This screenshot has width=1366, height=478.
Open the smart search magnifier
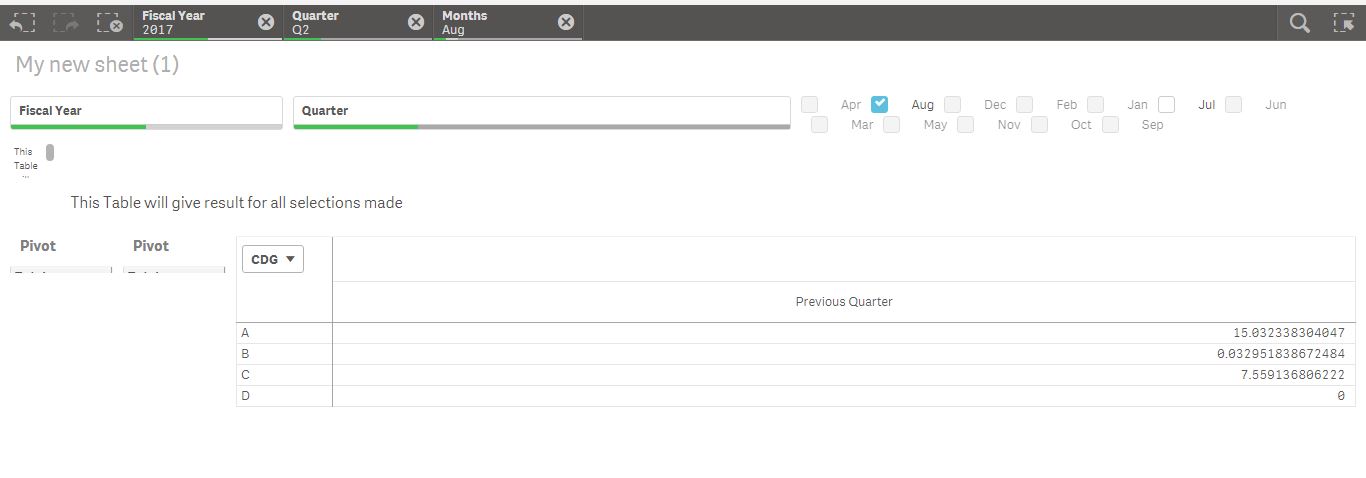[1300, 22]
